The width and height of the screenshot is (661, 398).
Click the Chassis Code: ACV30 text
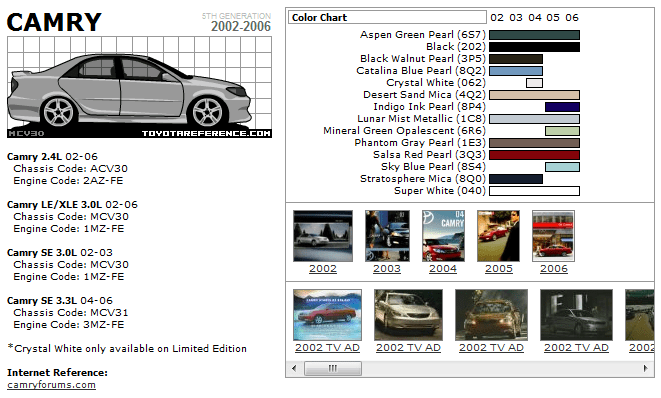(70, 169)
